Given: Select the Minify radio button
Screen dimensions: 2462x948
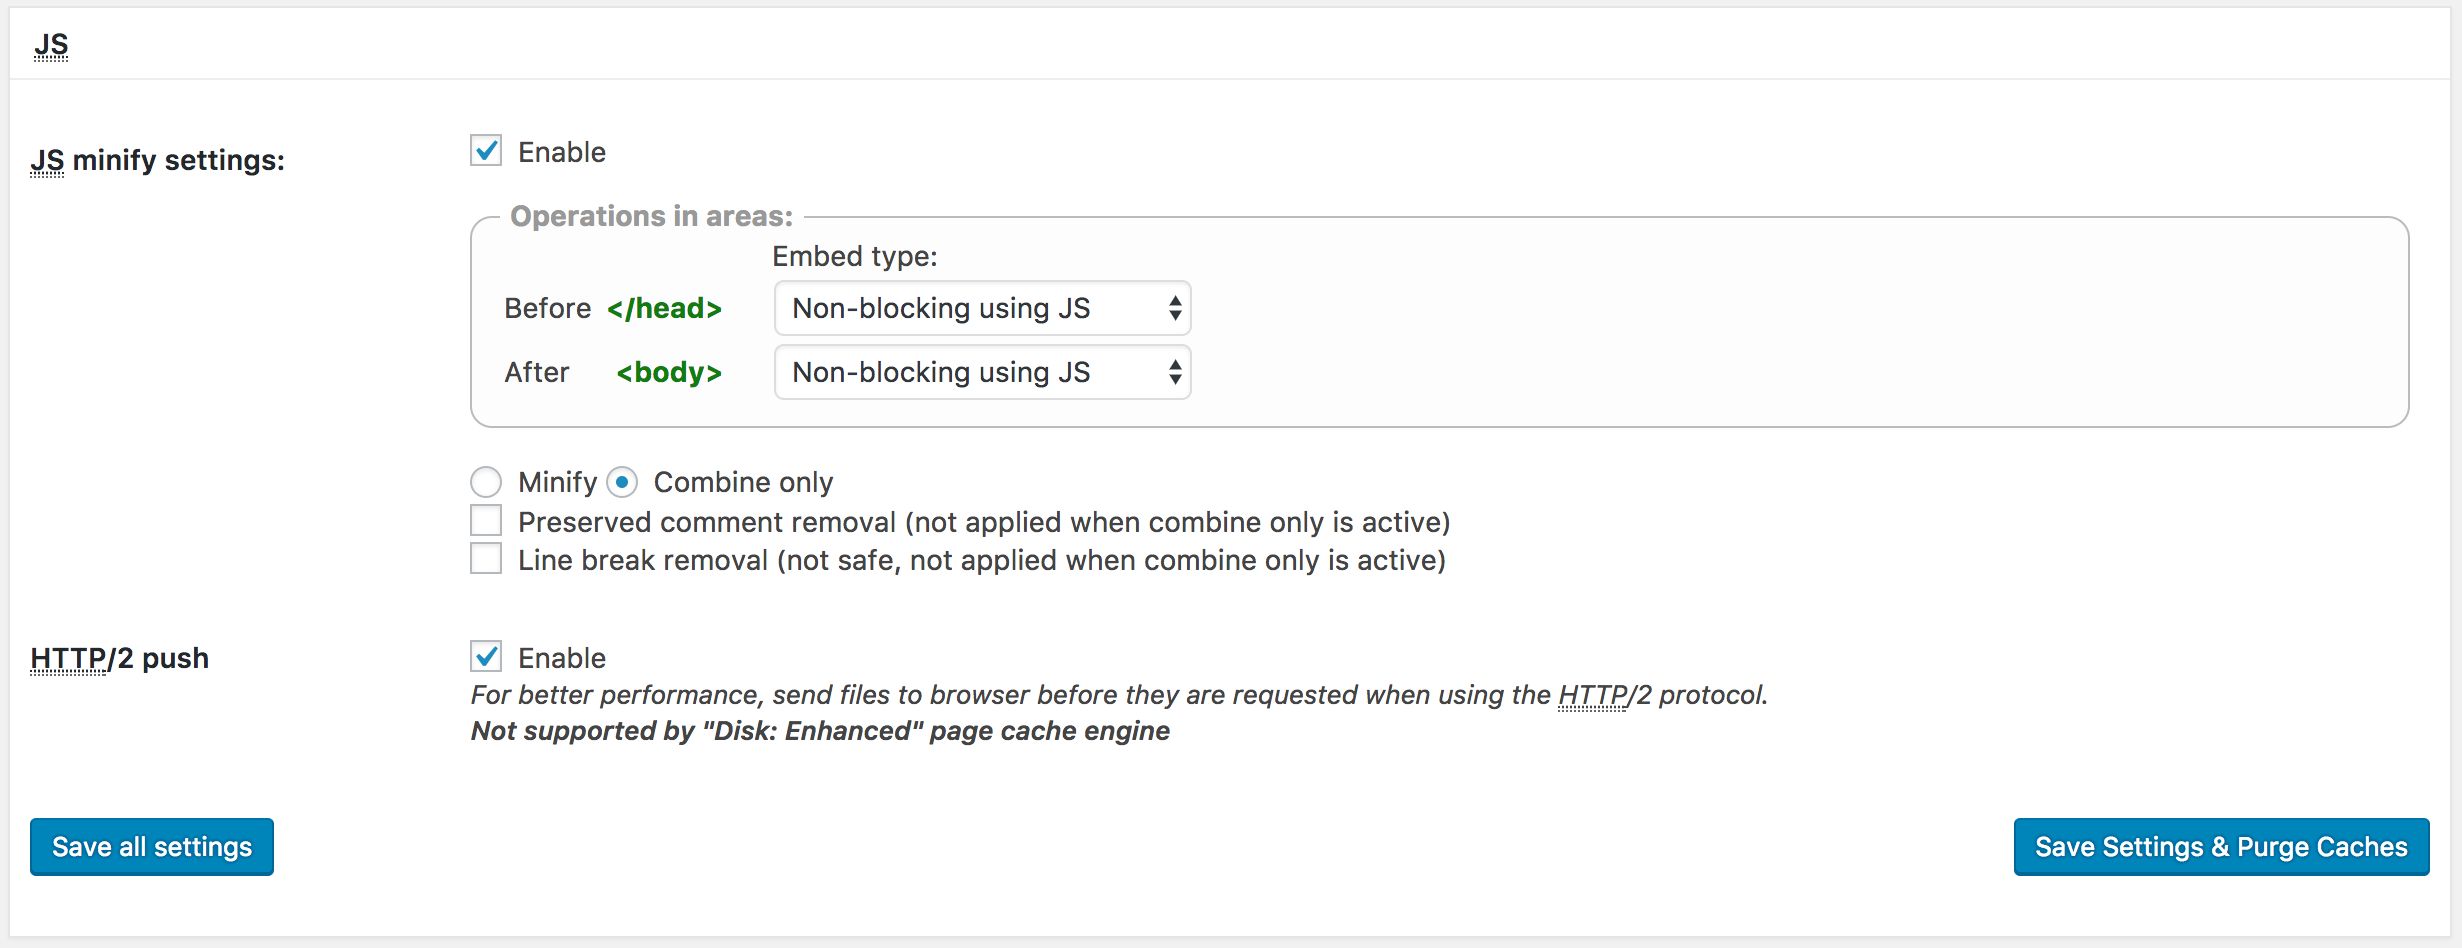Looking at the screenshot, I should (487, 482).
